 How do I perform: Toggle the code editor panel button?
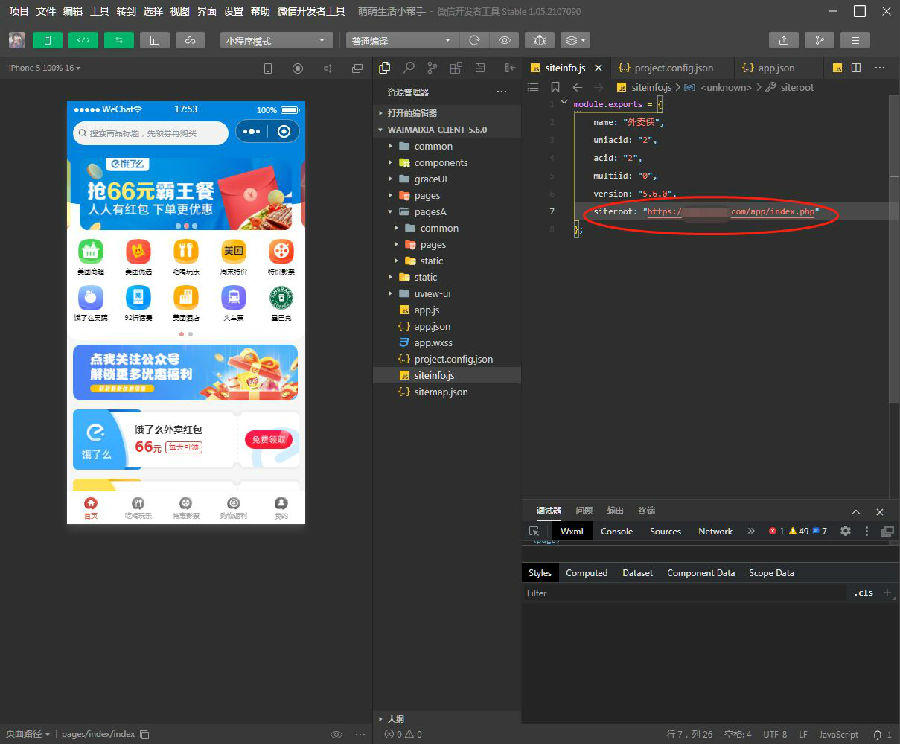coord(82,40)
